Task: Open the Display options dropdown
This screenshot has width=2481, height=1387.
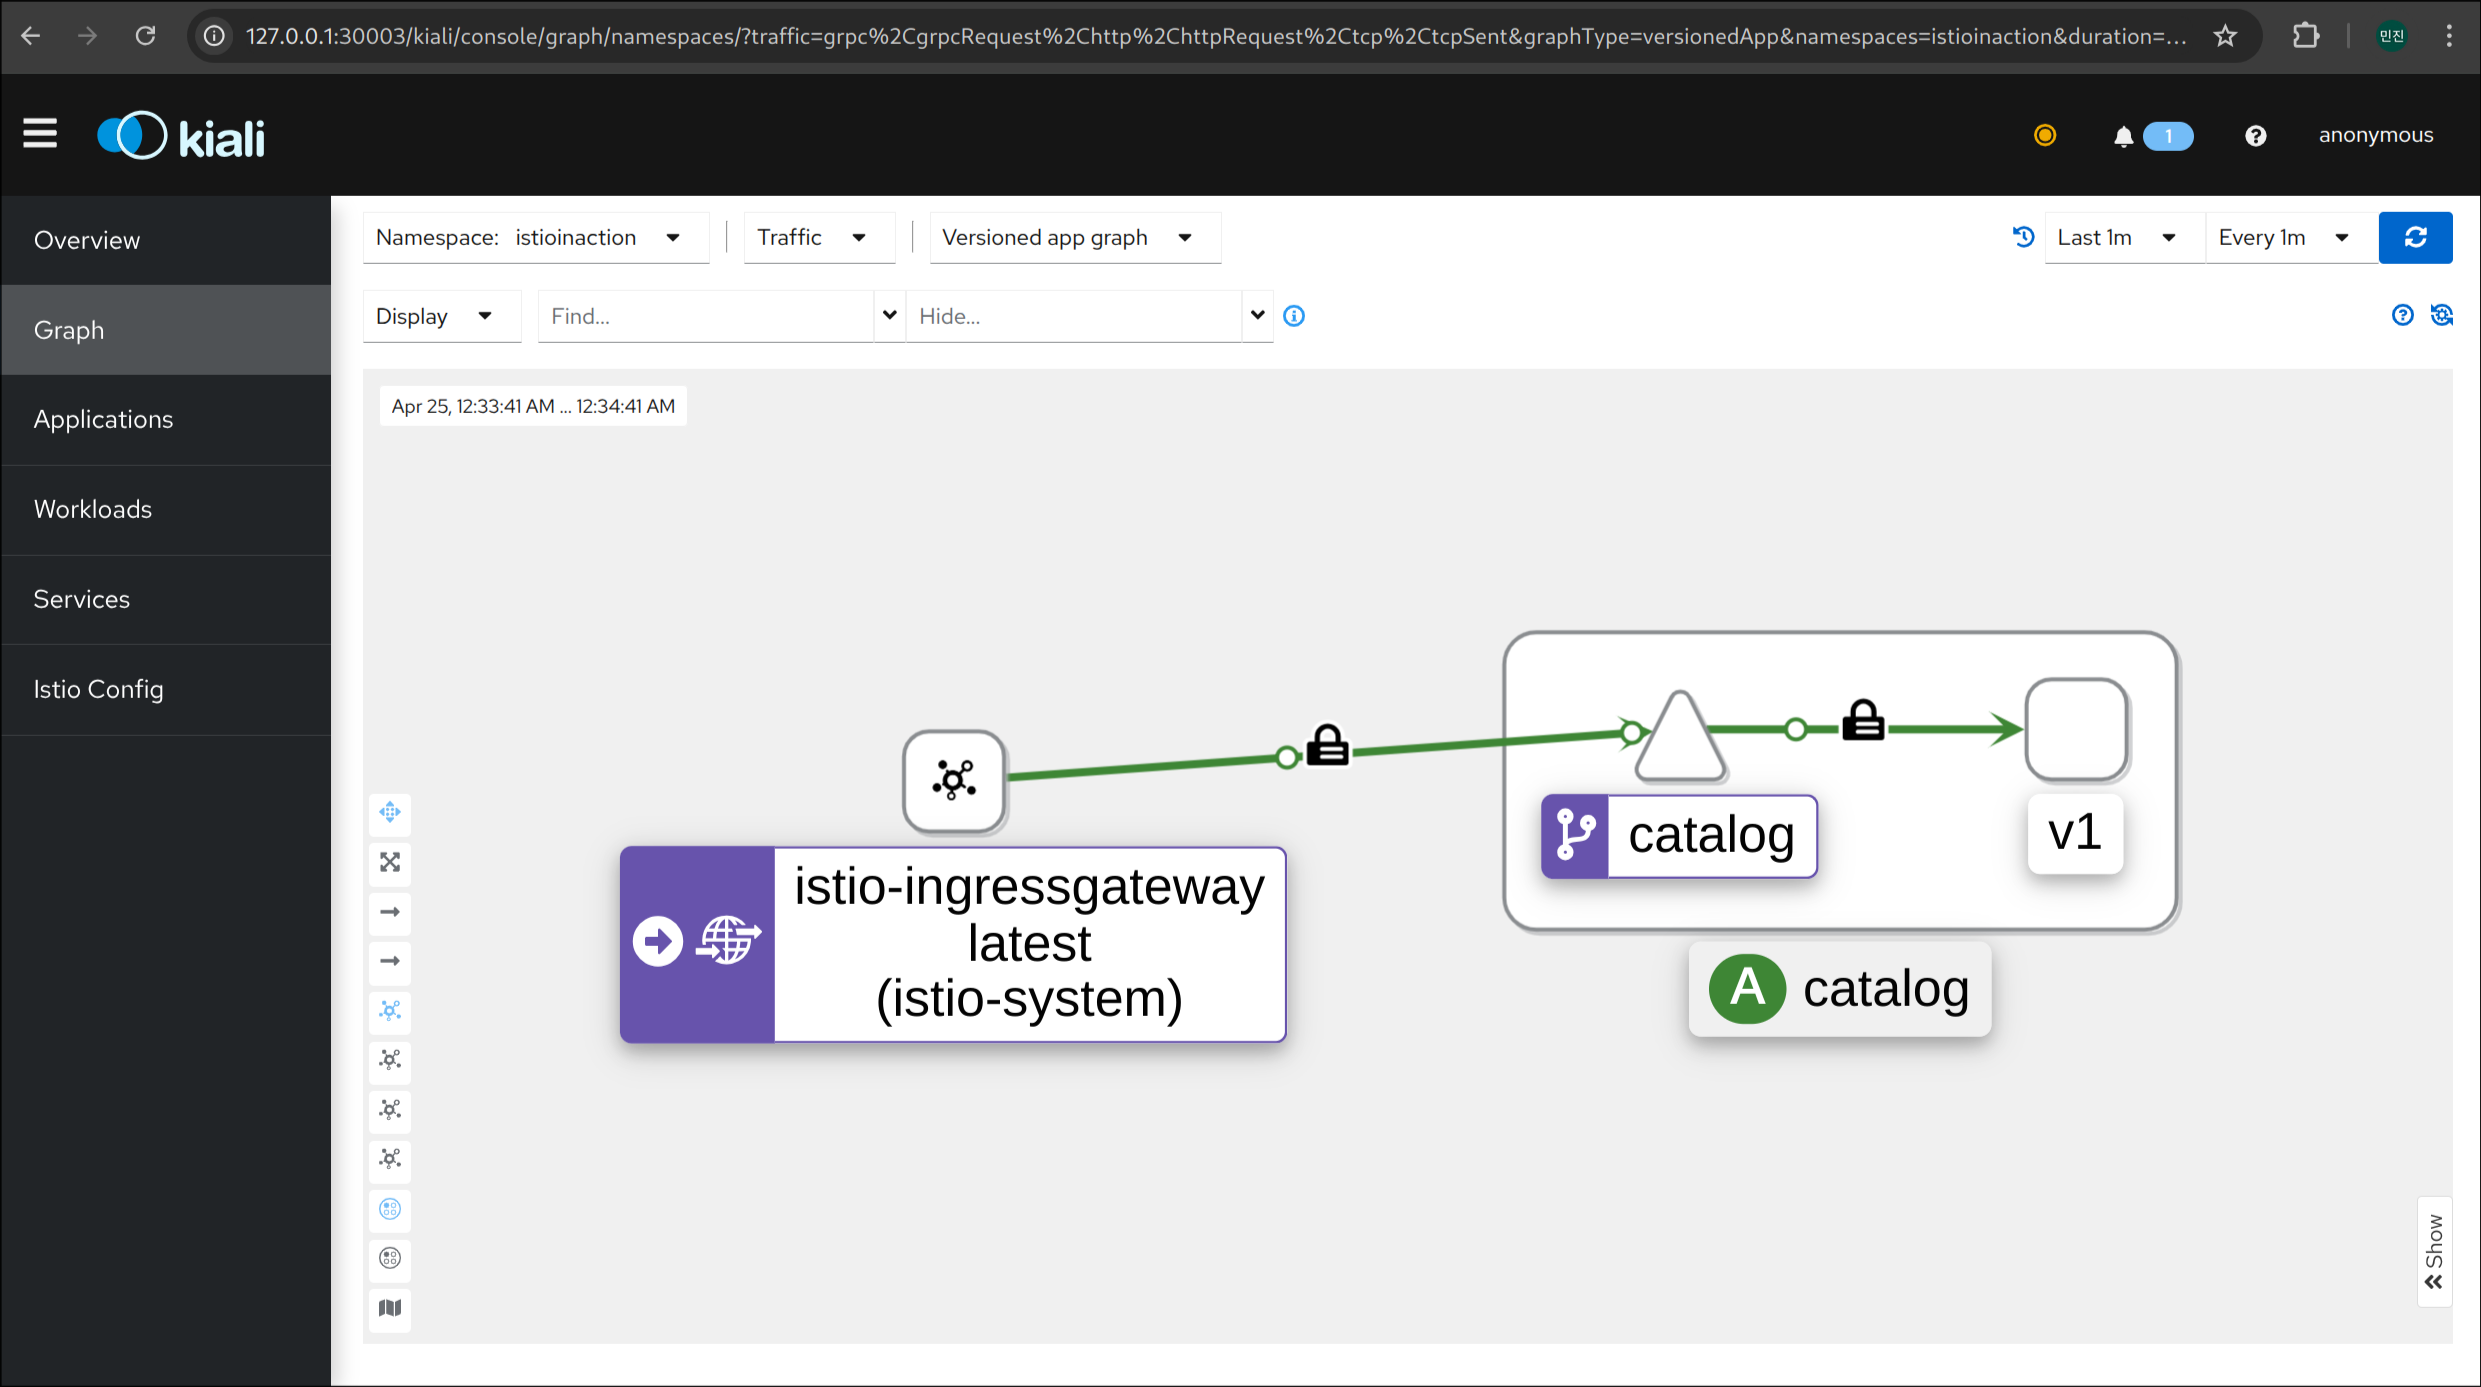Action: [442, 317]
